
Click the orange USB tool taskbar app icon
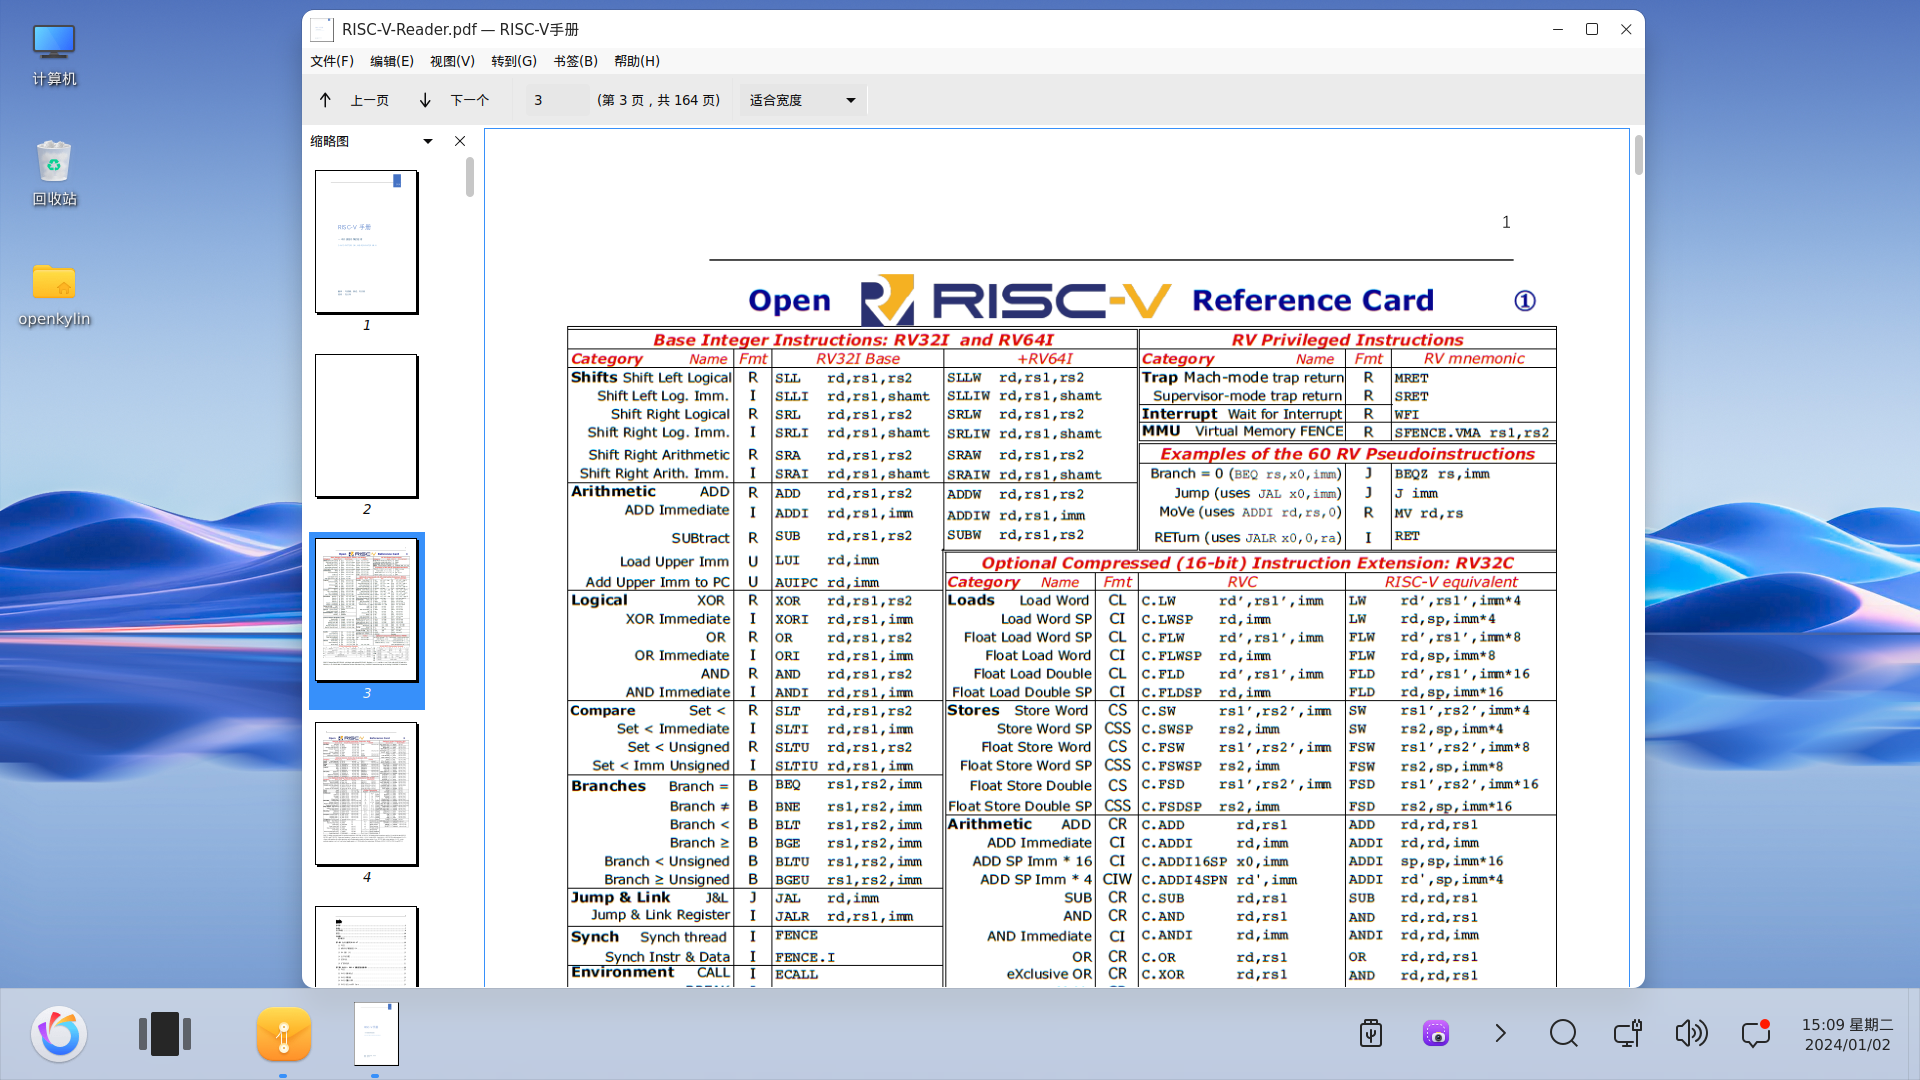(284, 1034)
